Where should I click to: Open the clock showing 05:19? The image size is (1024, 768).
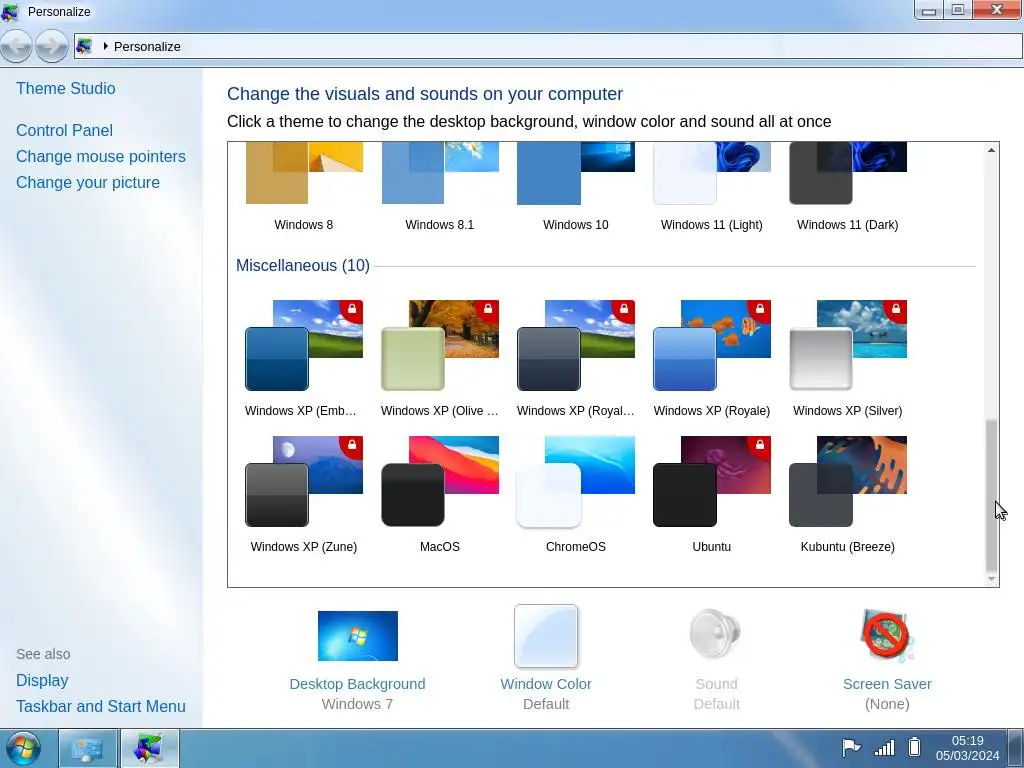(x=967, y=748)
